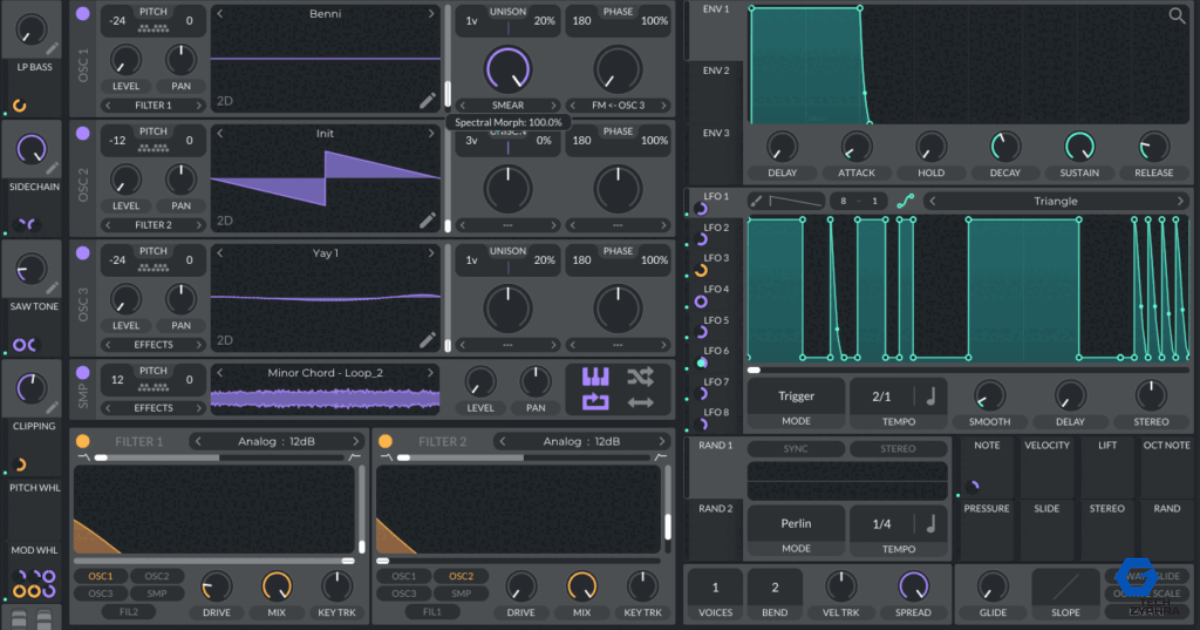
Task: Enable SYNC for RAND 1
Action: 795,448
